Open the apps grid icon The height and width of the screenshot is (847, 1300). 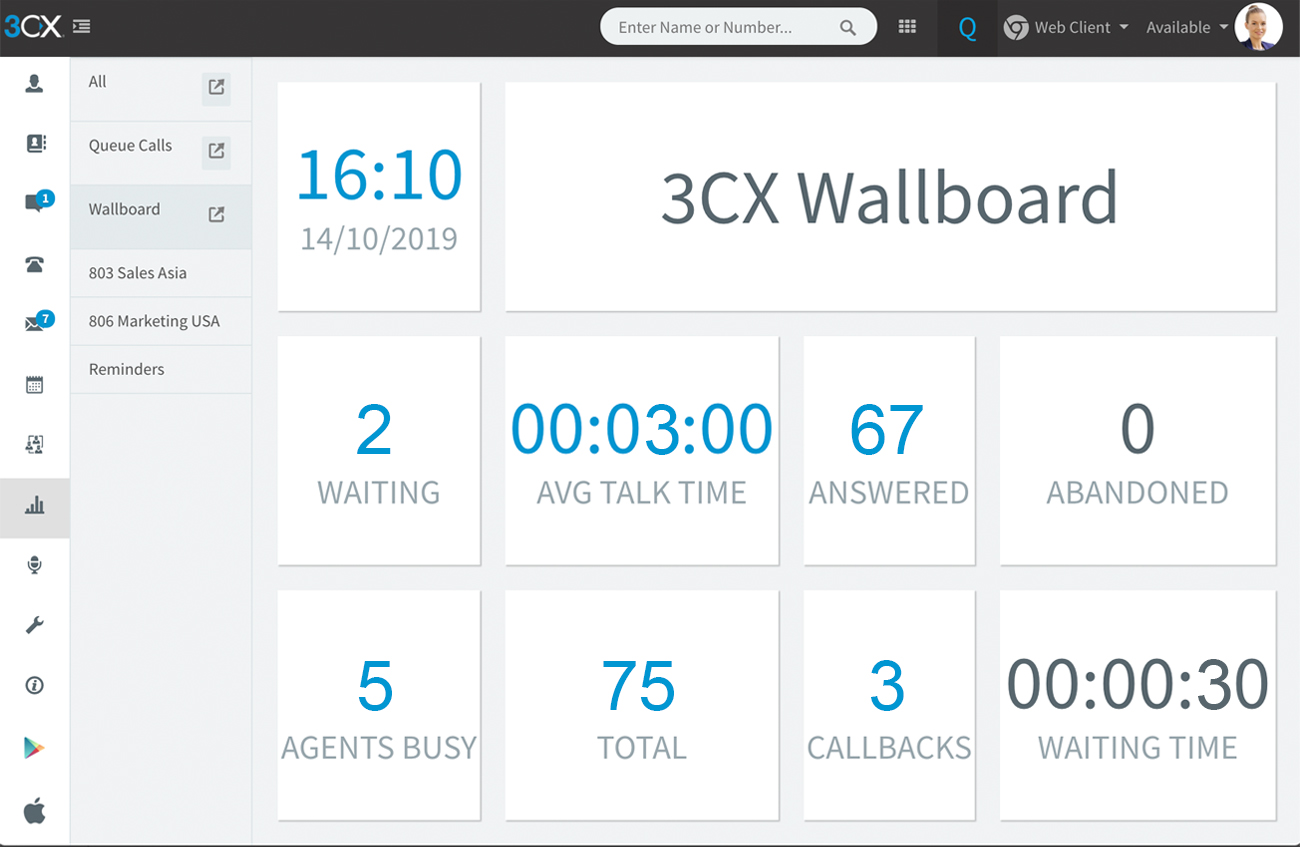[x=907, y=27]
